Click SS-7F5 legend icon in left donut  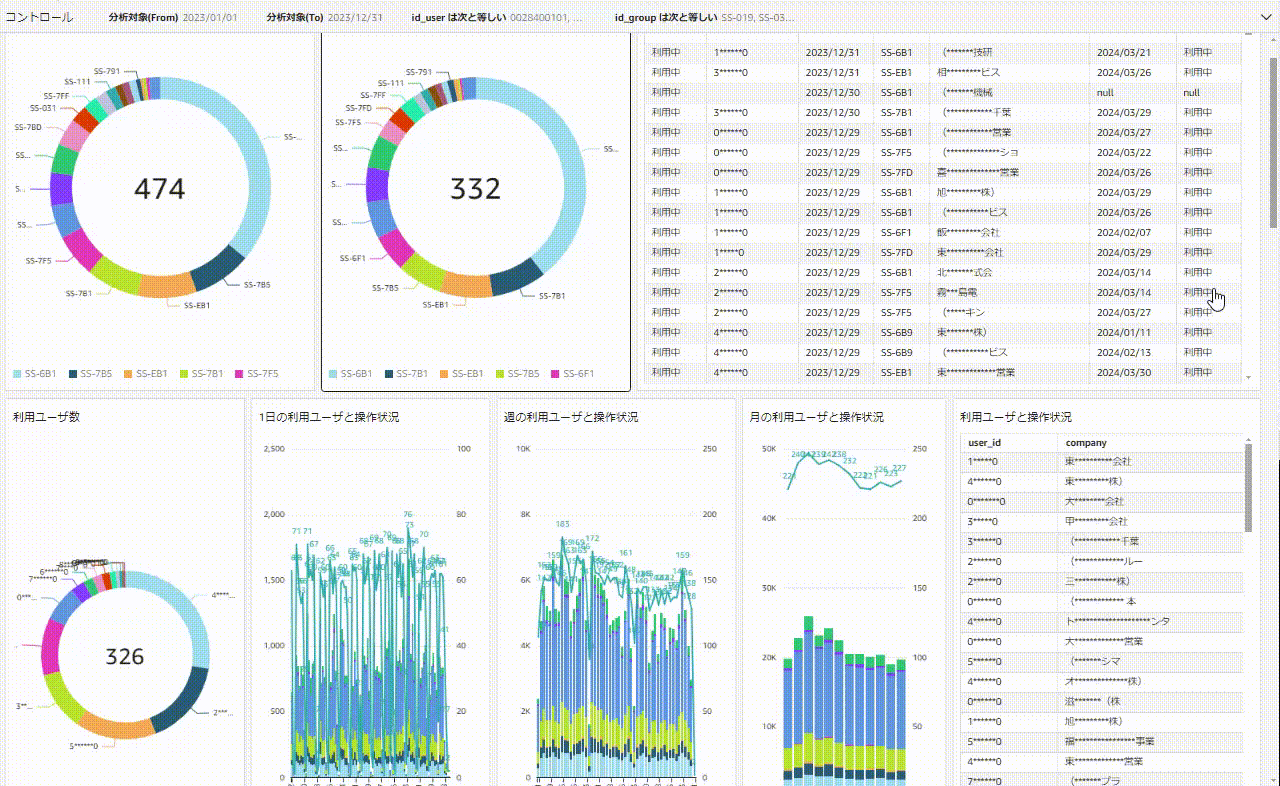pos(239,374)
